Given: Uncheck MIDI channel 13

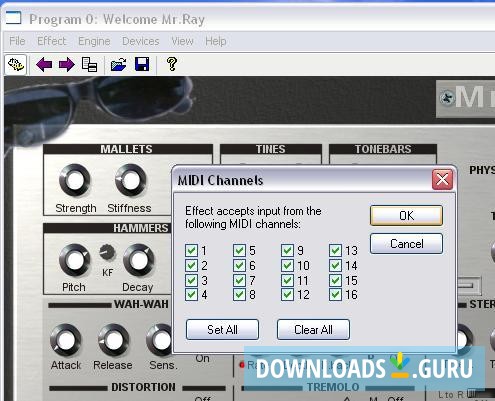Looking at the screenshot, I should (x=335, y=250).
